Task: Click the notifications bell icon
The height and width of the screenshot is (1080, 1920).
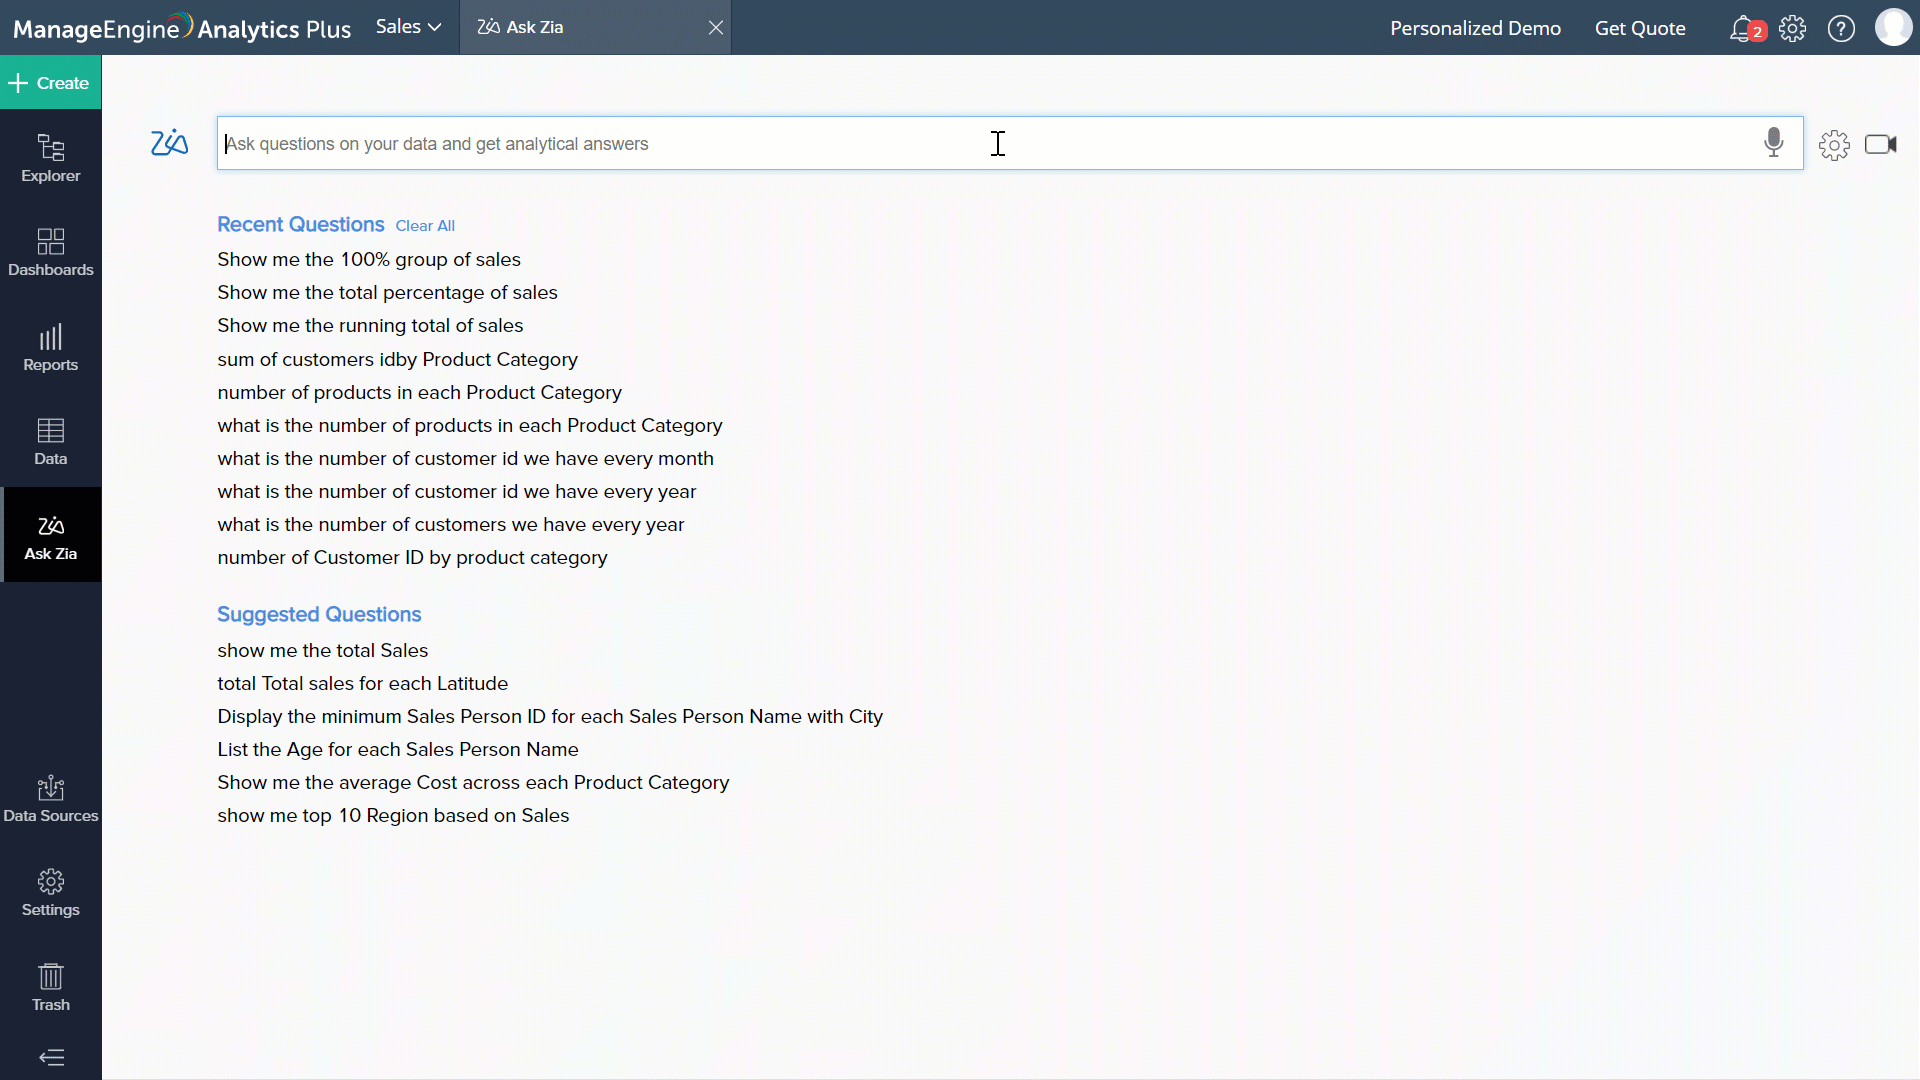Action: [x=1742, y=28]
